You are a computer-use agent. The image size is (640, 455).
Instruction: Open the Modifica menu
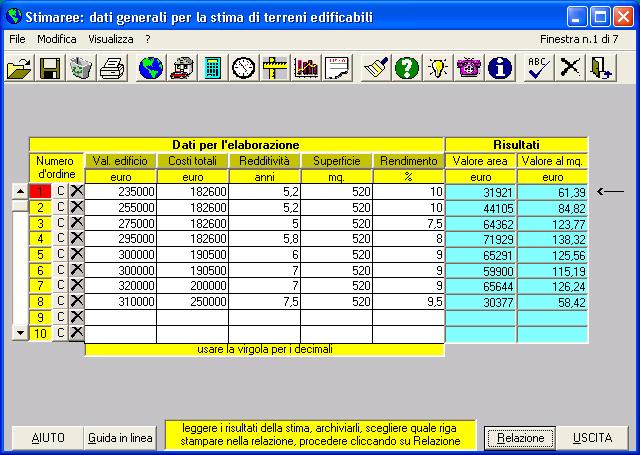click(56, 38)
